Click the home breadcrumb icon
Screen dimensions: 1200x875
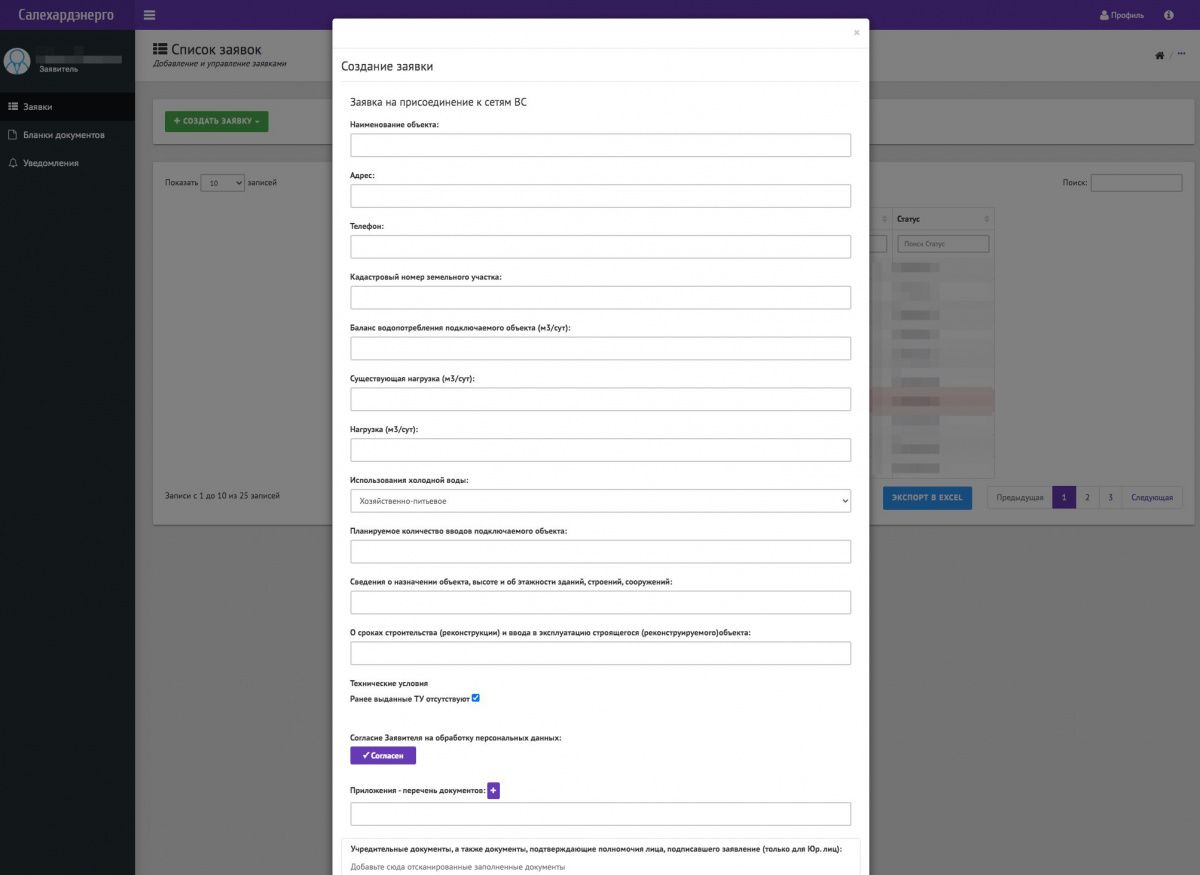tap(1159, 55)
